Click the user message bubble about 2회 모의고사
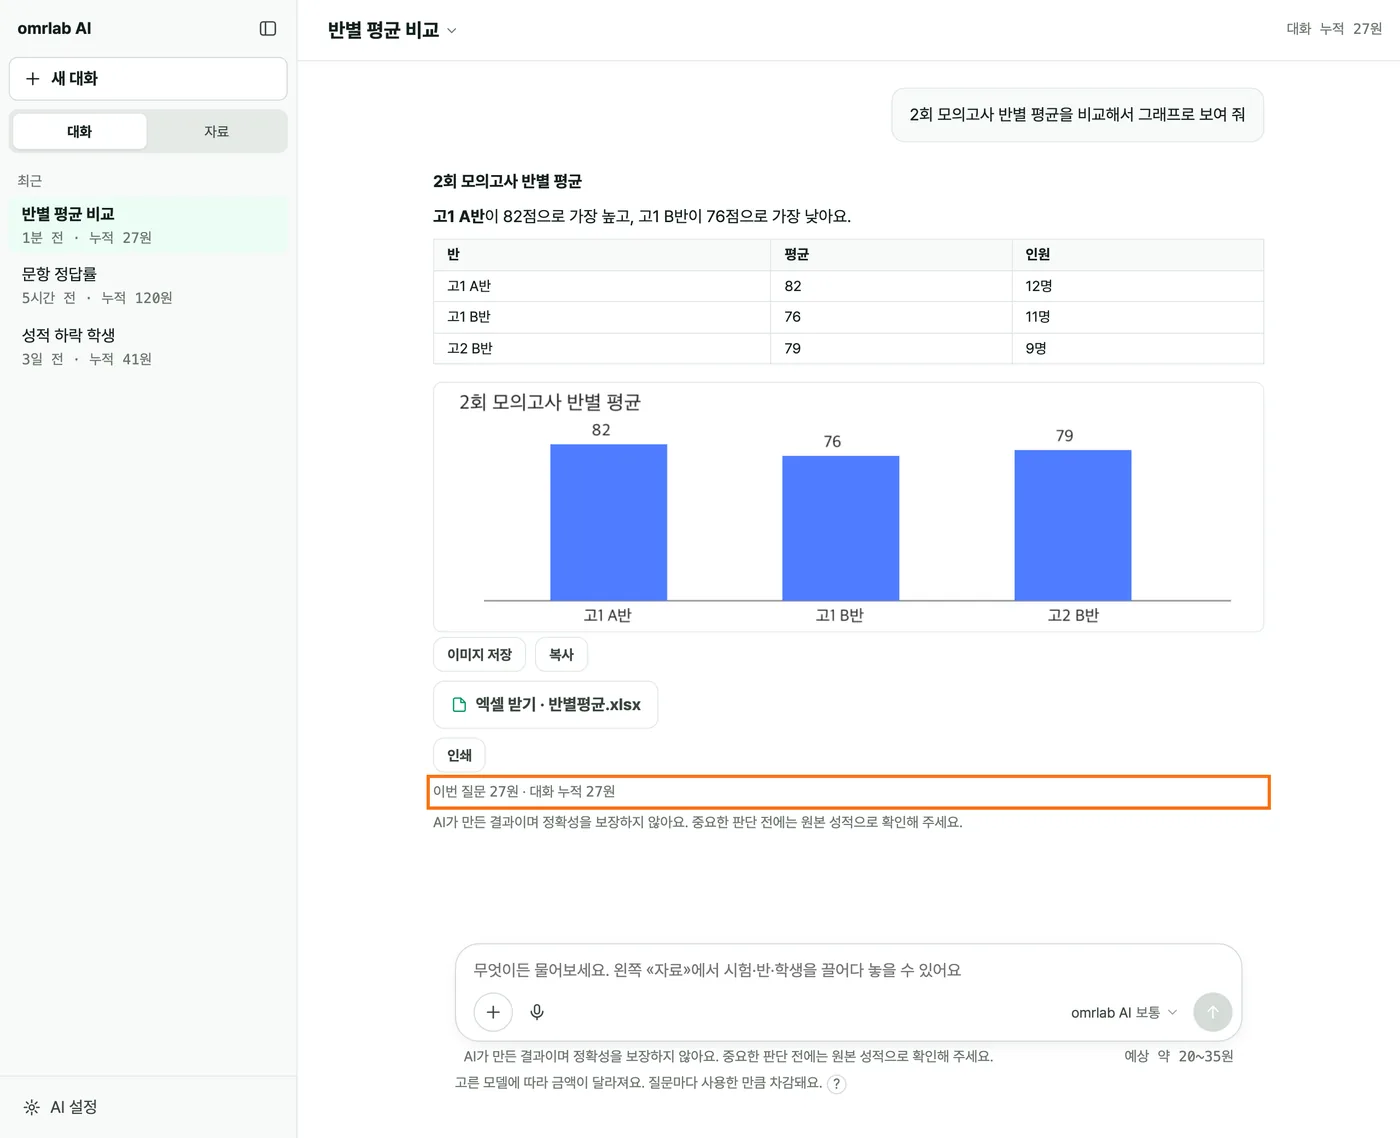1400x1138 pixels. [x=1078, y=115]
